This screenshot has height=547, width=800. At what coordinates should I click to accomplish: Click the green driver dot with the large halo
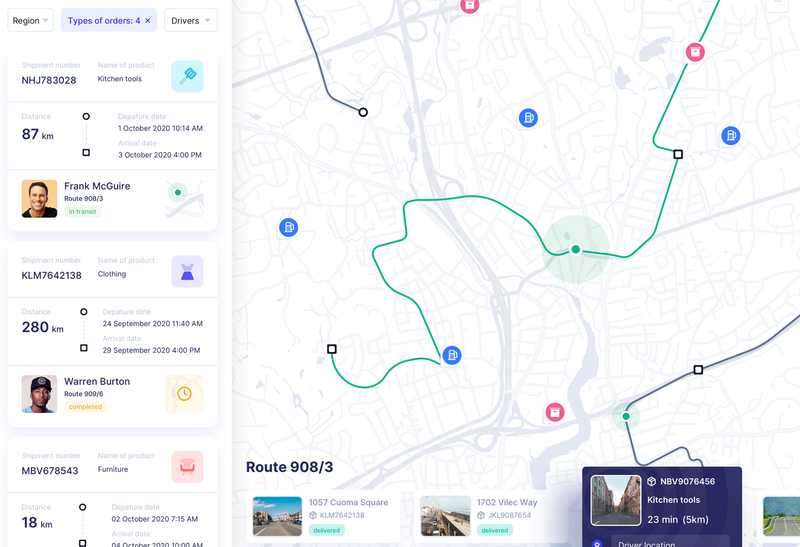point(575,249)
